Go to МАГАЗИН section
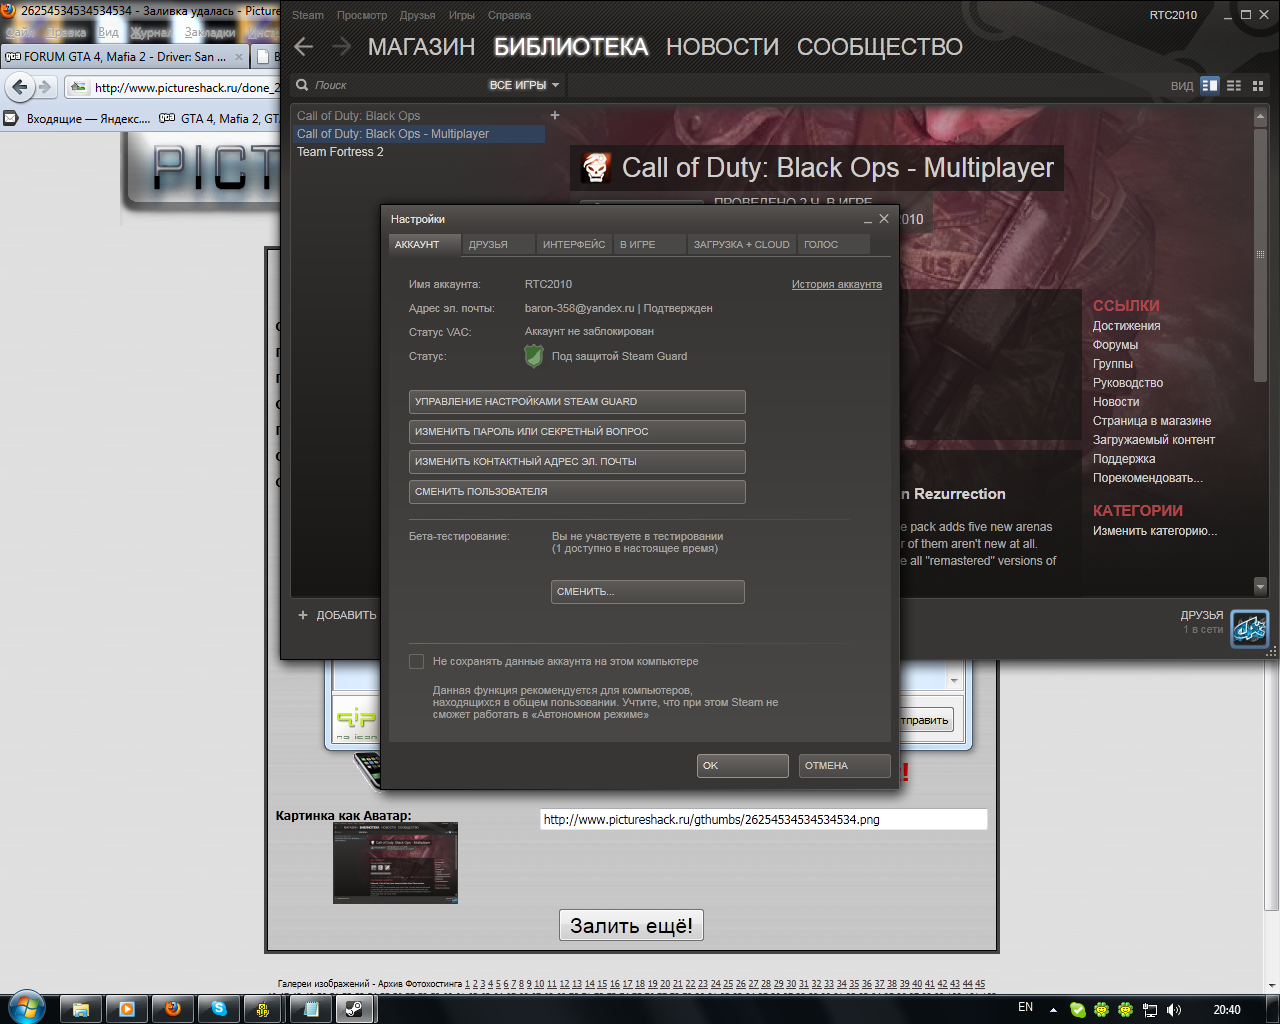Image resolution: width=1280 pixels, height=1024 pixels. pyautogui.click(x=421, y=47)
